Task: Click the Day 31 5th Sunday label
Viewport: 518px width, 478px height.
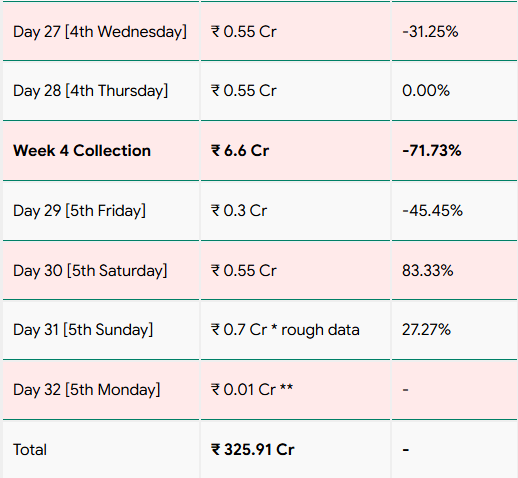Action: tap(83, 330)
